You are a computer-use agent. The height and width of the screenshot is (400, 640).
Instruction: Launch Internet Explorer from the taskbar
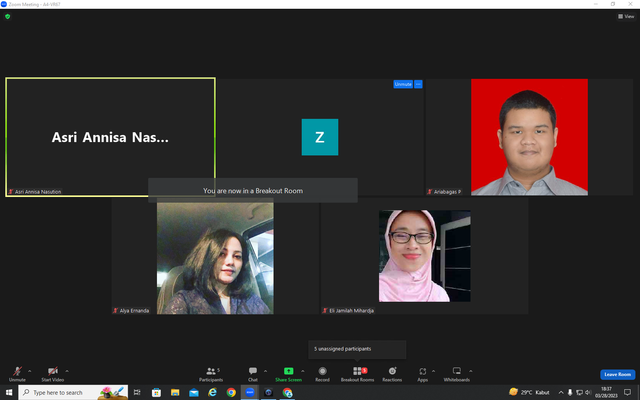click(x=213, y=392)
